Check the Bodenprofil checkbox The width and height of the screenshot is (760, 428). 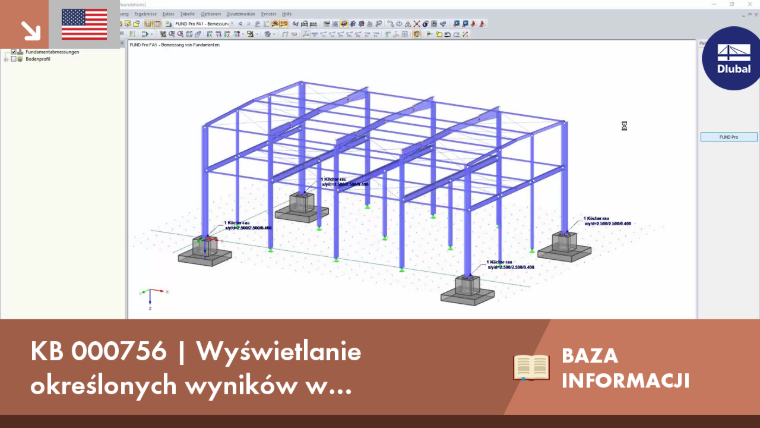coord(14,59)
